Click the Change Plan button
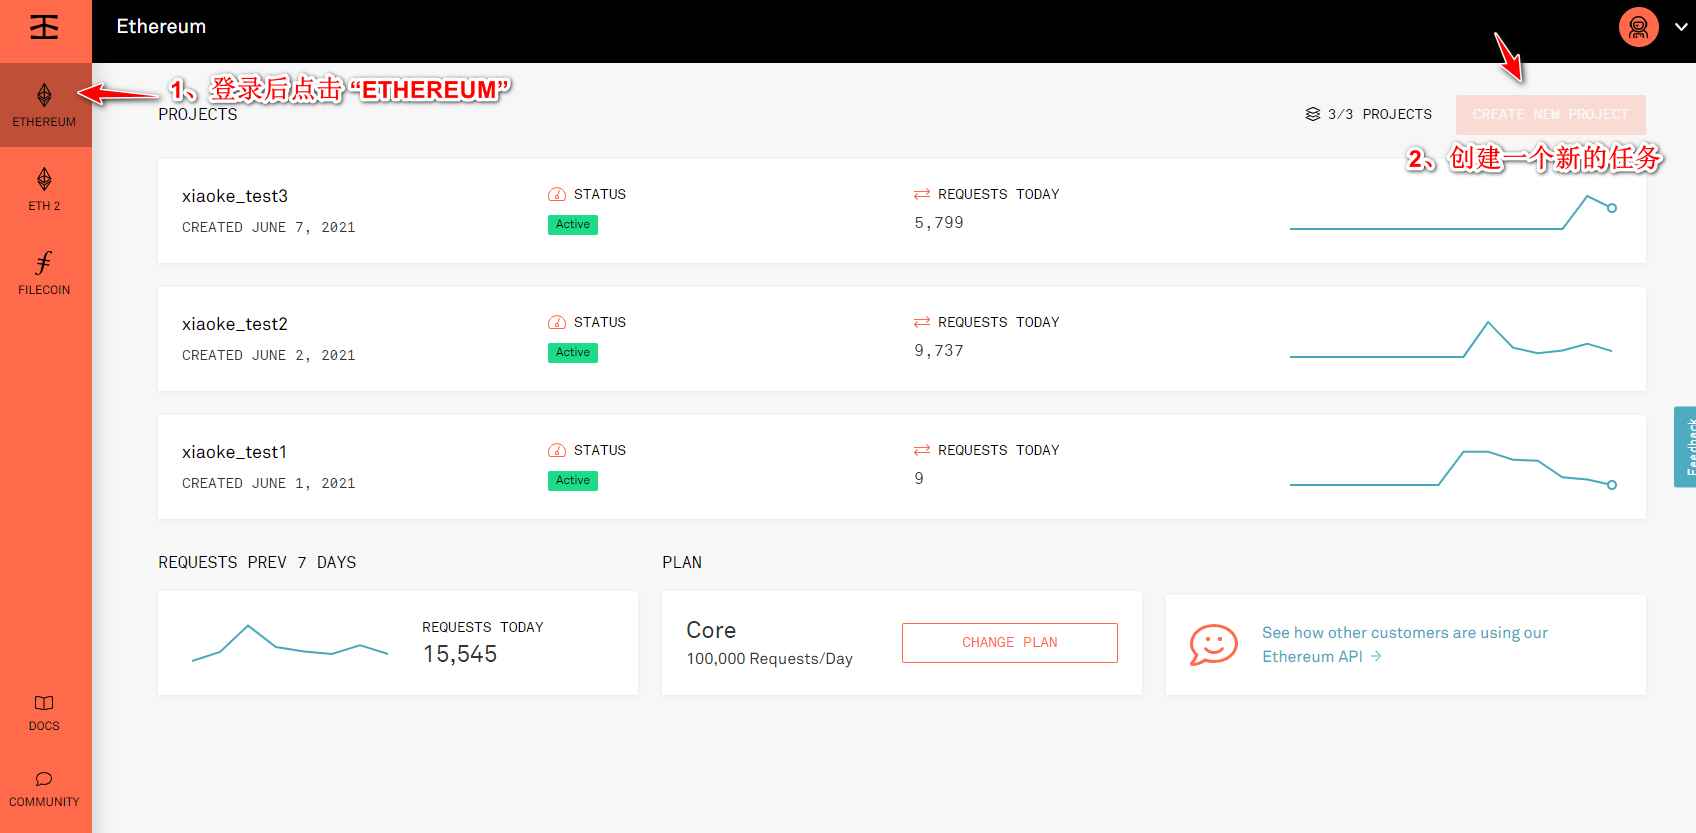Screen dimensions: 1696x833 [x=1009, y=643]
